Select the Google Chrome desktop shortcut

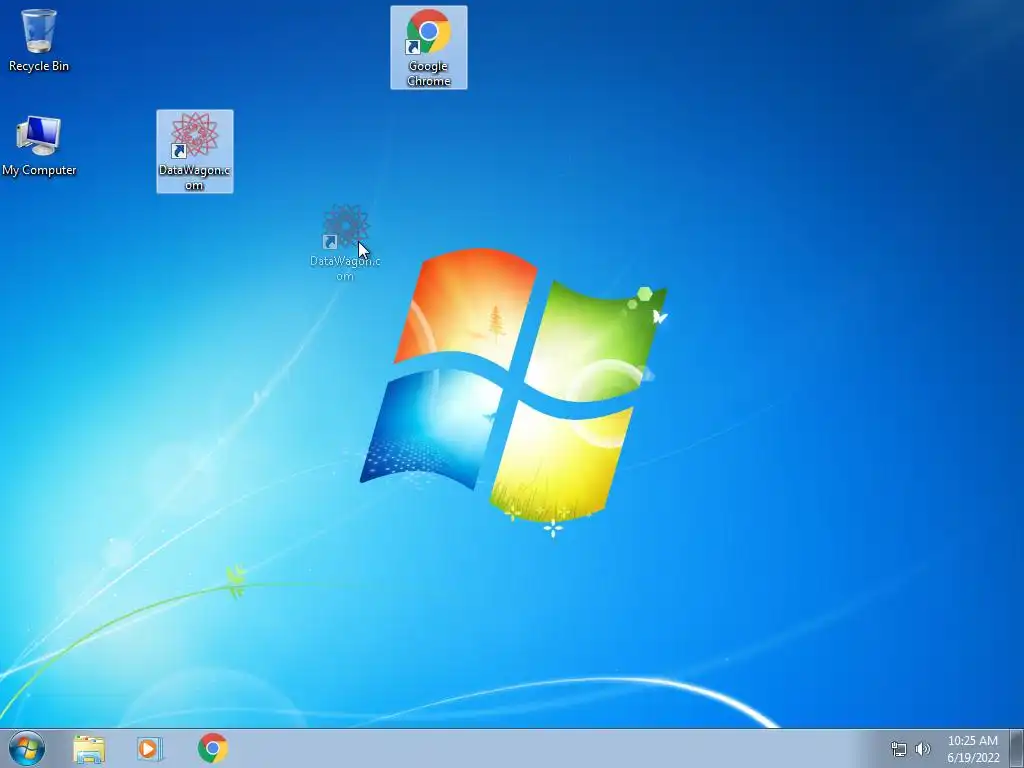point(428,48)
